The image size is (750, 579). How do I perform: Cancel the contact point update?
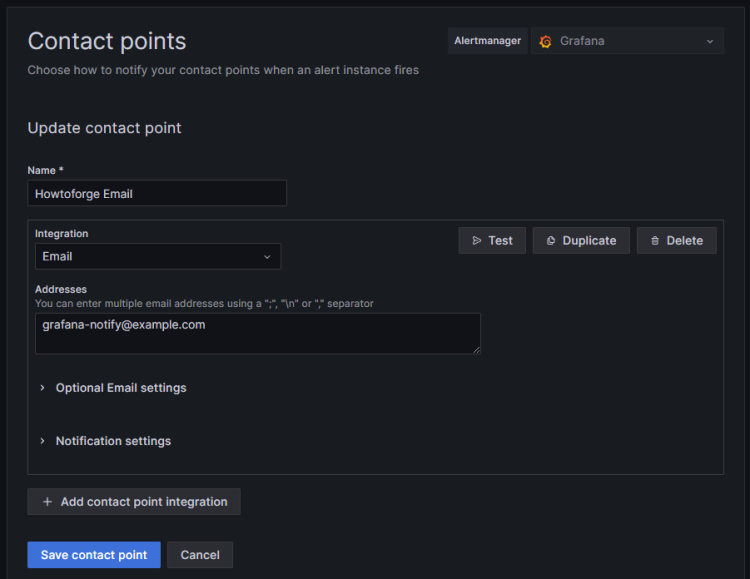tap(200, 555)
